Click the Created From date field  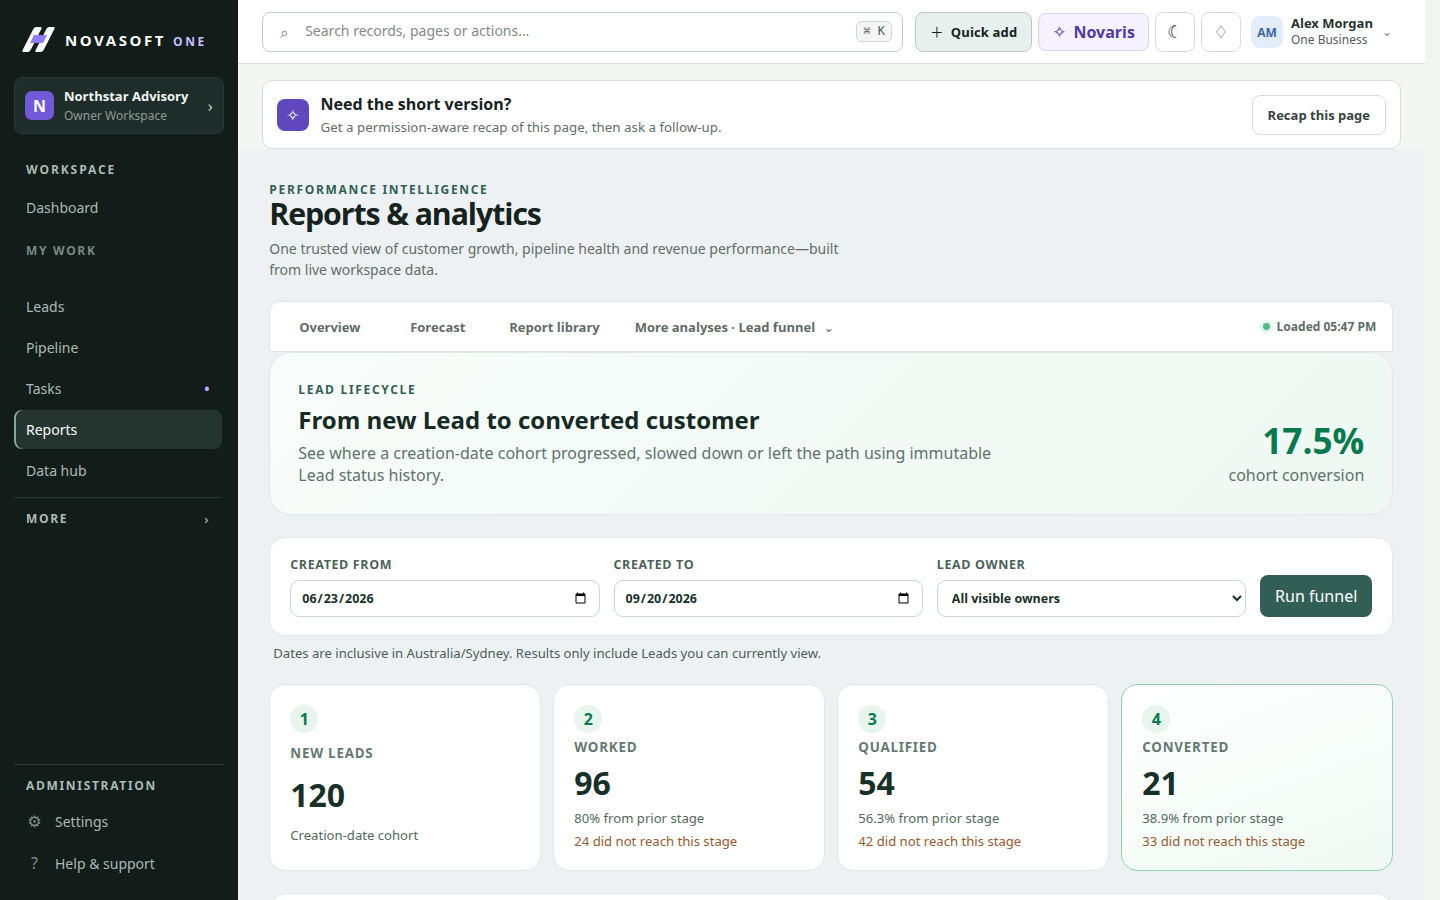coord(445,598)
